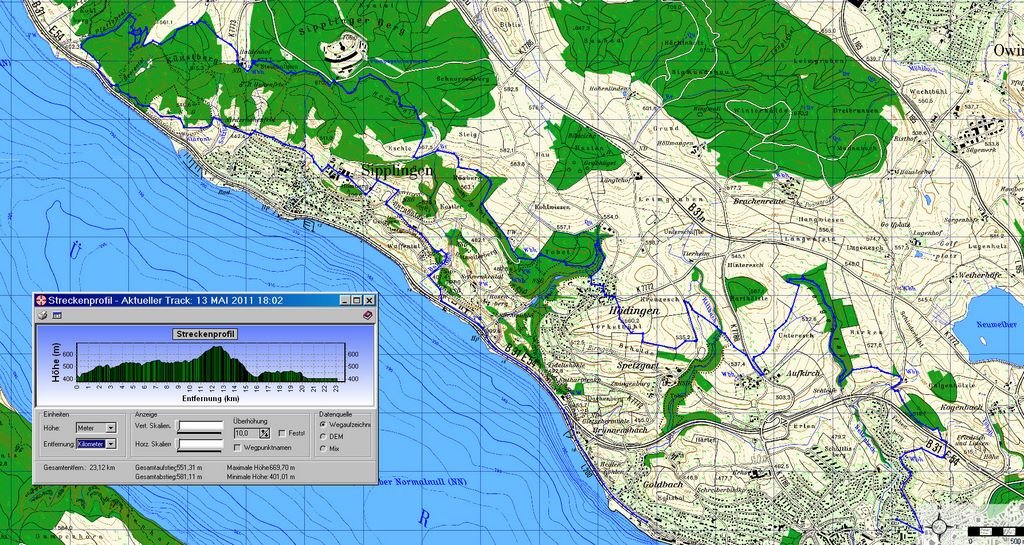Choose the Mix data source radio button

point(323,449)
